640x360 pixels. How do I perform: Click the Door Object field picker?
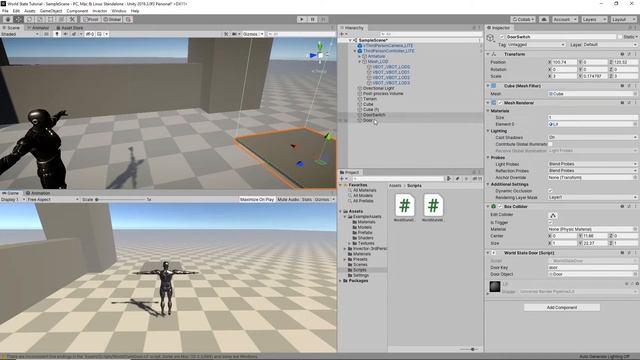[x=635, y=274]
